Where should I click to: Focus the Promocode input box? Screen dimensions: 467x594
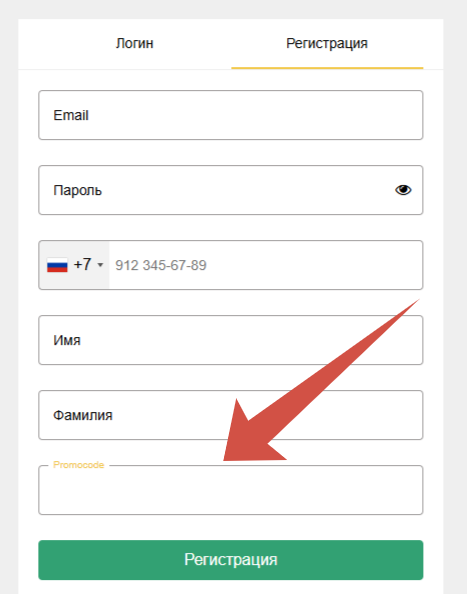[231, 490]
